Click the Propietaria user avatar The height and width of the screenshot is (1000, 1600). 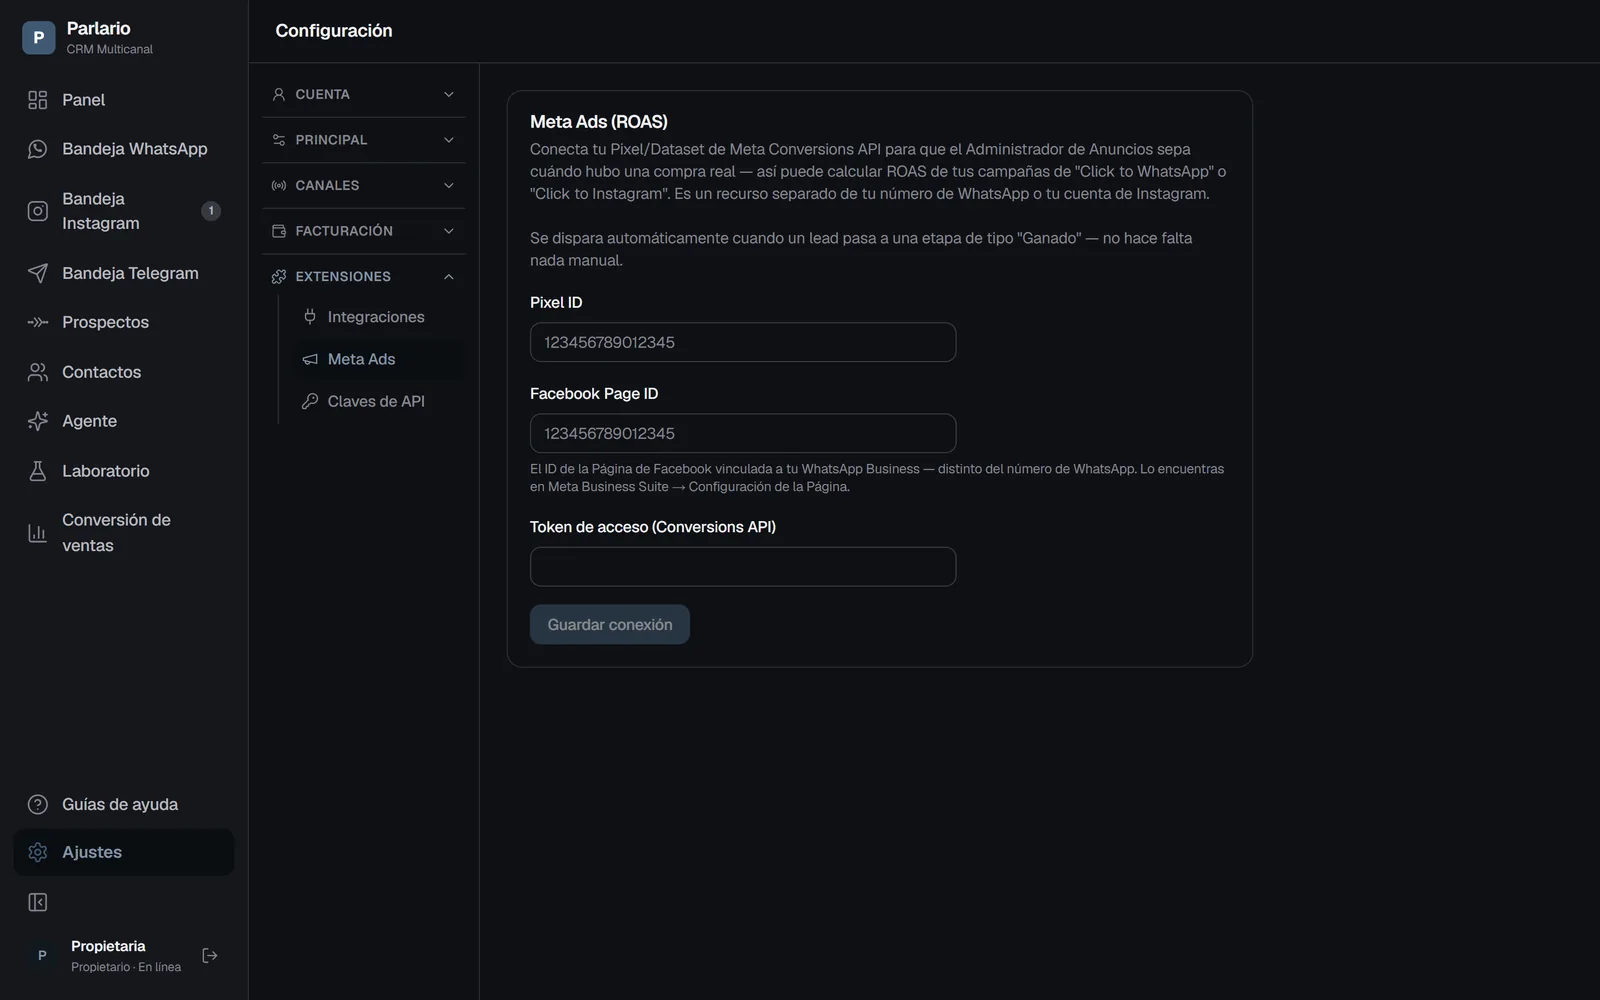(x=42, y=956)
